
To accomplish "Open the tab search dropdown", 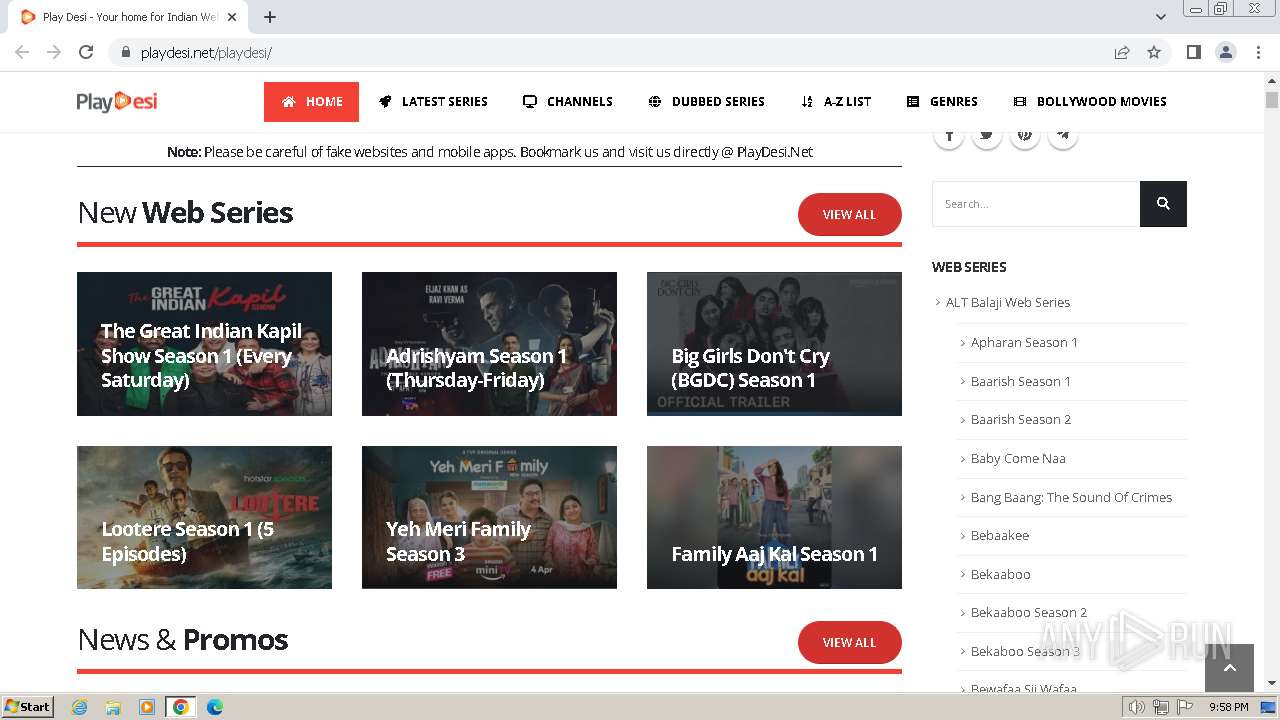I will coord(1161,17).
